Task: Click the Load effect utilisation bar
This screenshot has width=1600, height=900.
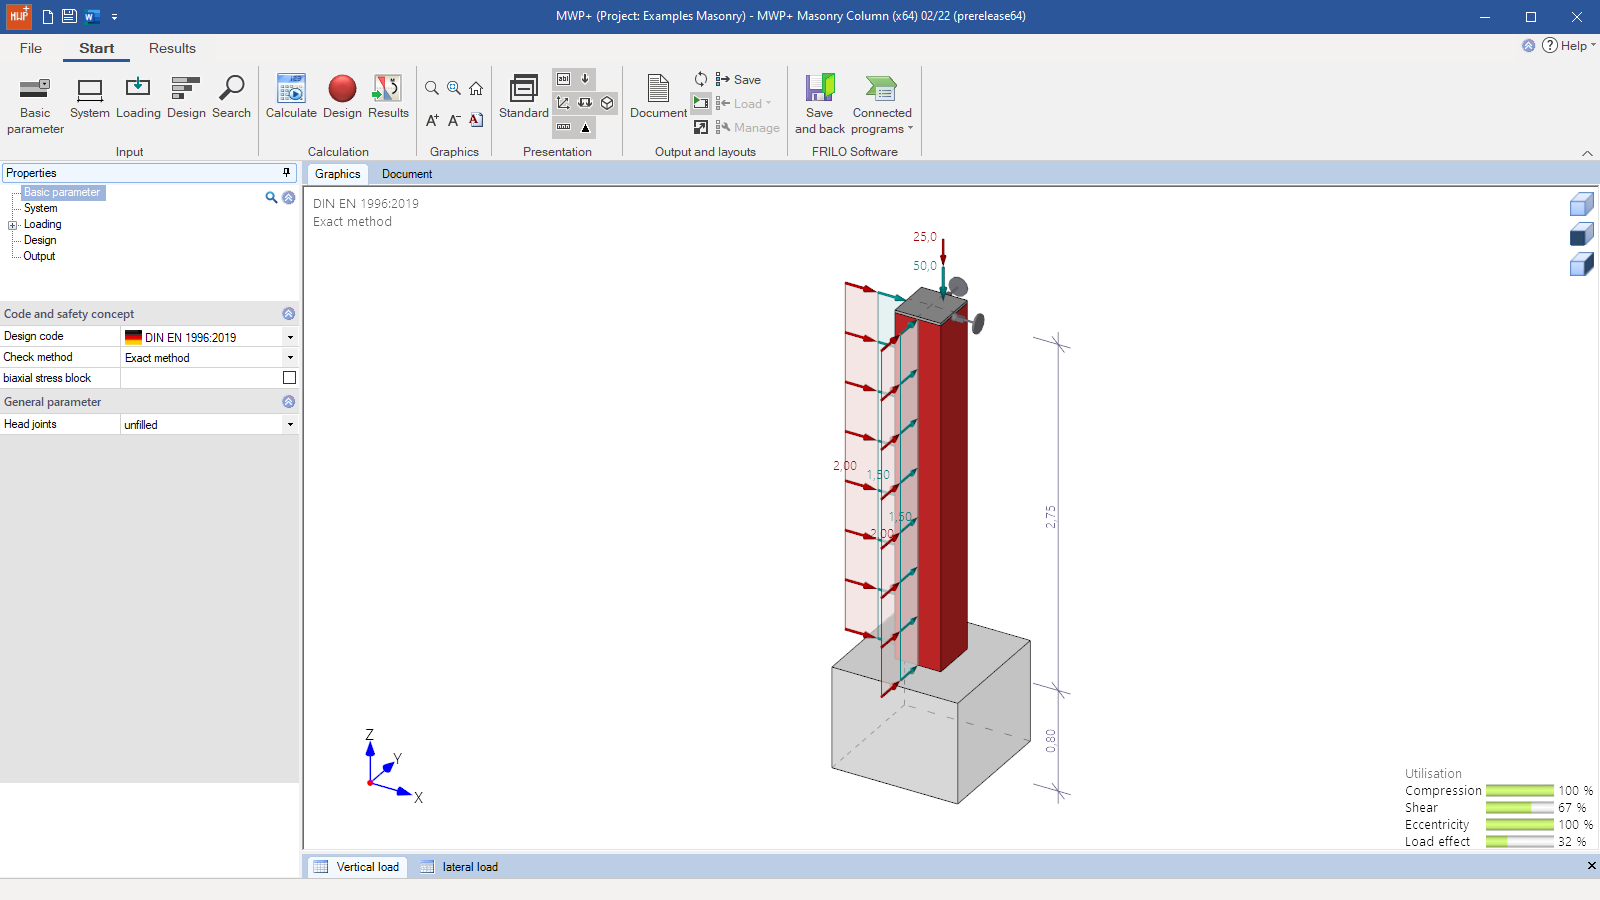Action: [x=1519, y=842]
